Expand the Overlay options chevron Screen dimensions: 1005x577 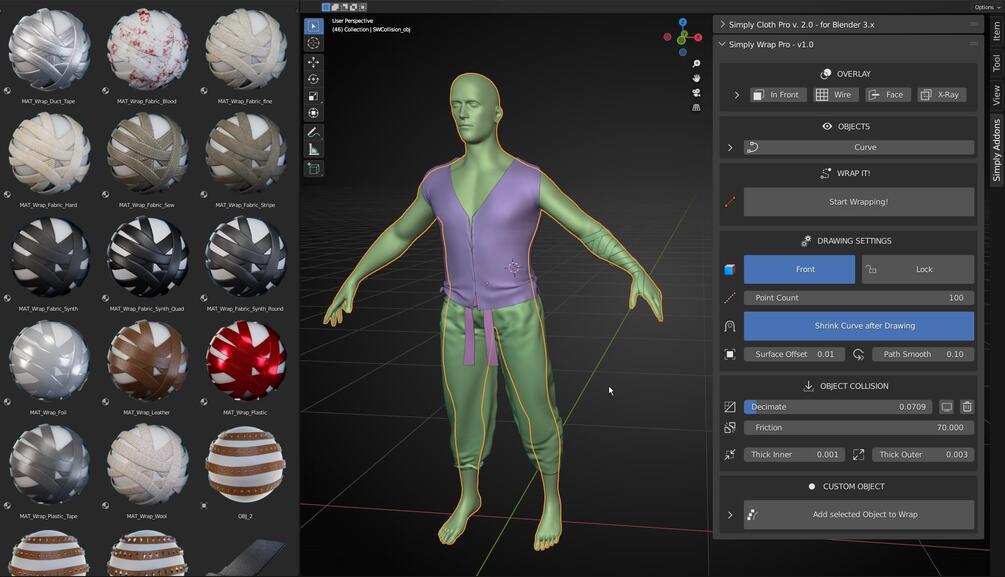[736, 95]
